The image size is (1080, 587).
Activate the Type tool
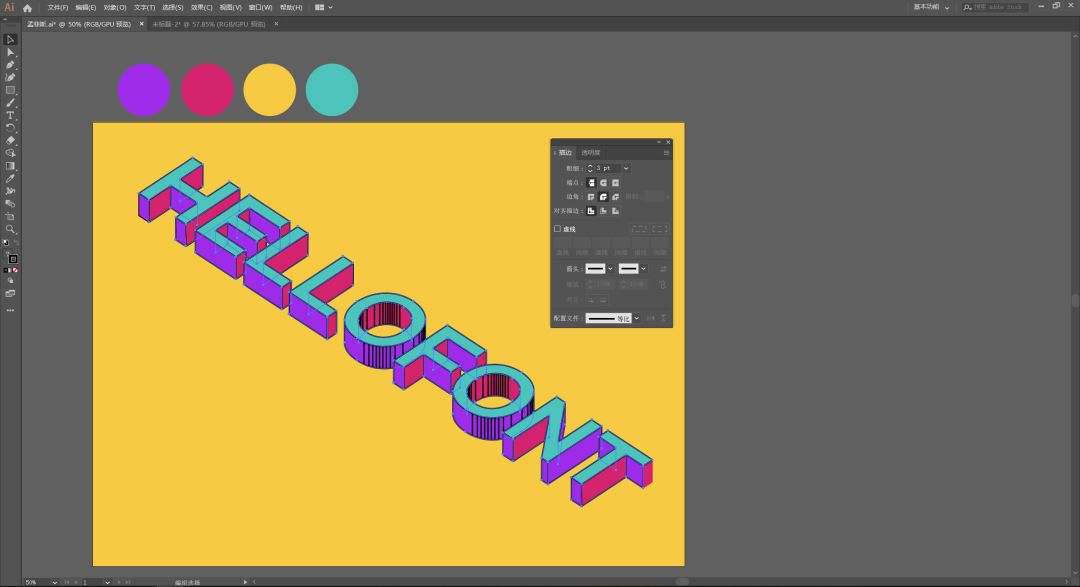pos(10,115)
